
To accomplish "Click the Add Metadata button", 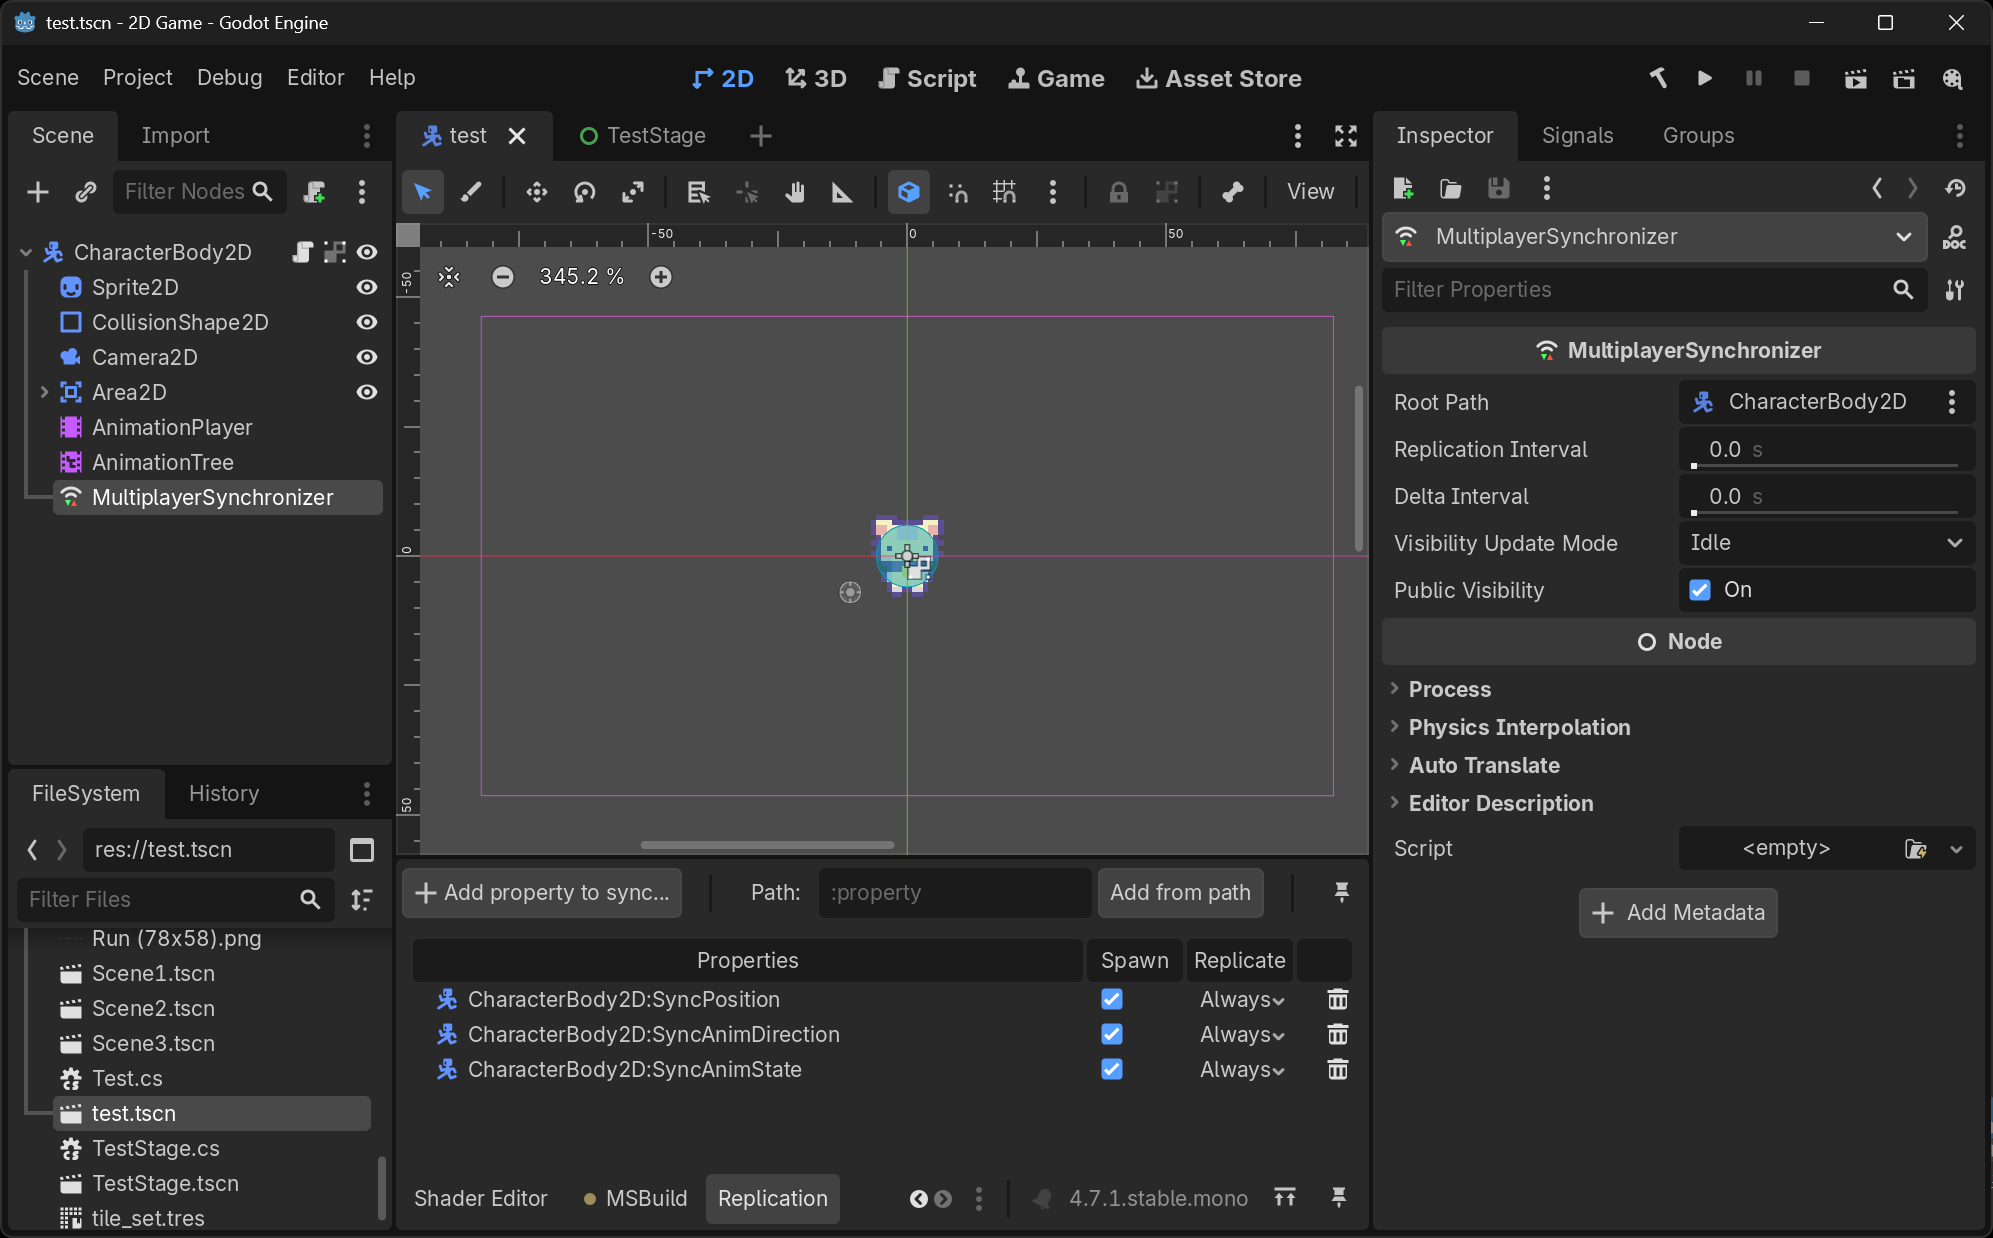I will pyautogui.click(x=1678, y=912).
